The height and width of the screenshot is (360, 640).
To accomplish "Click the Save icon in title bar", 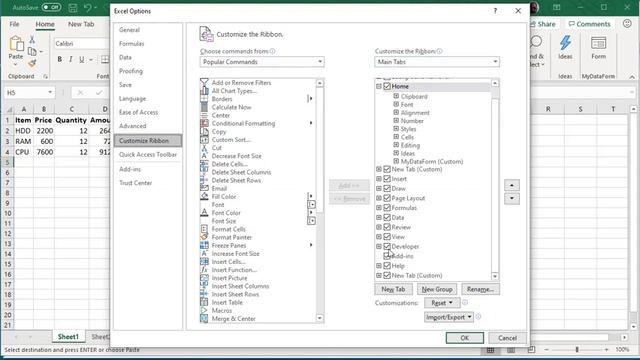I will pos(73,8).
